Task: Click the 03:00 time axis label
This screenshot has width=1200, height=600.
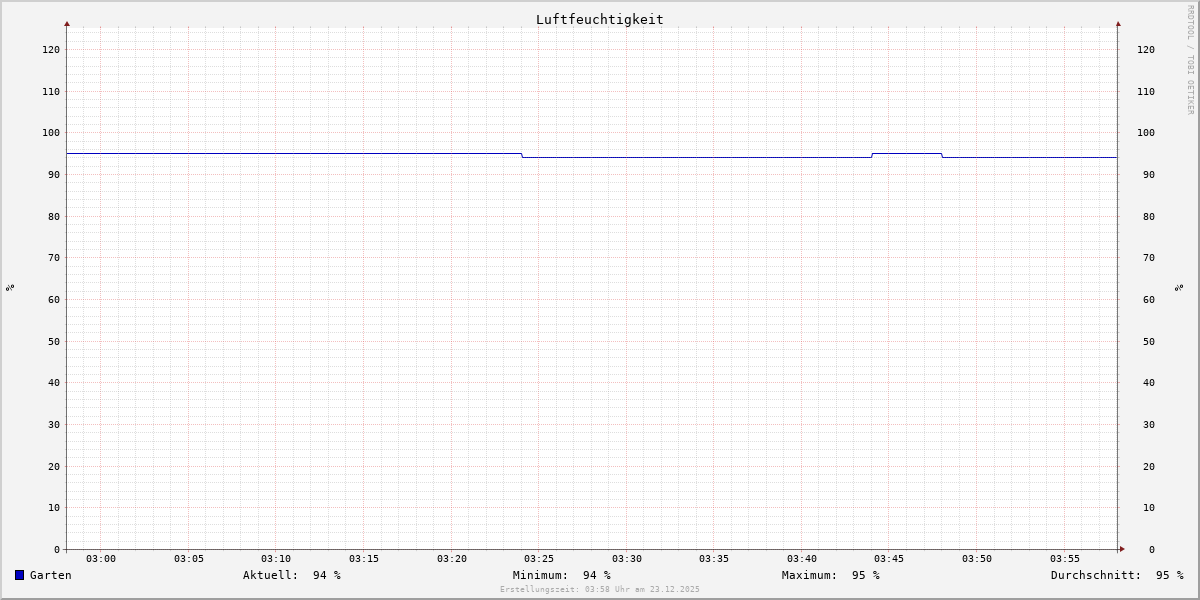Action: point(101,559)
